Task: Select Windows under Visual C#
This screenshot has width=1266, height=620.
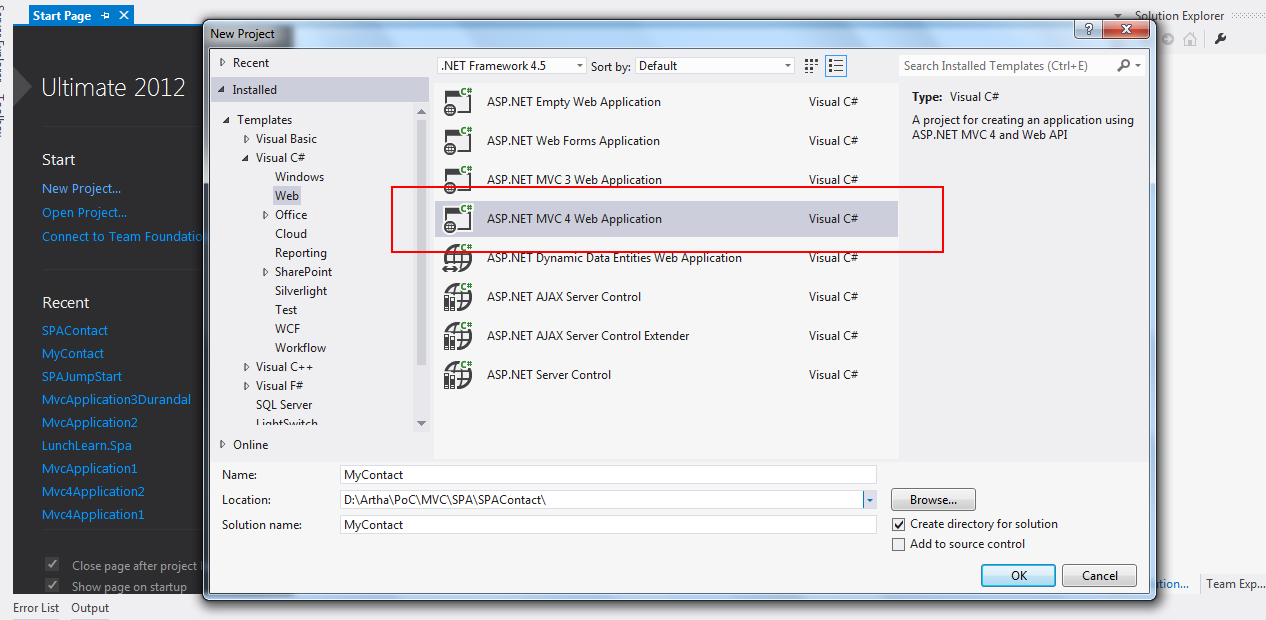Action: pos(299,177)
